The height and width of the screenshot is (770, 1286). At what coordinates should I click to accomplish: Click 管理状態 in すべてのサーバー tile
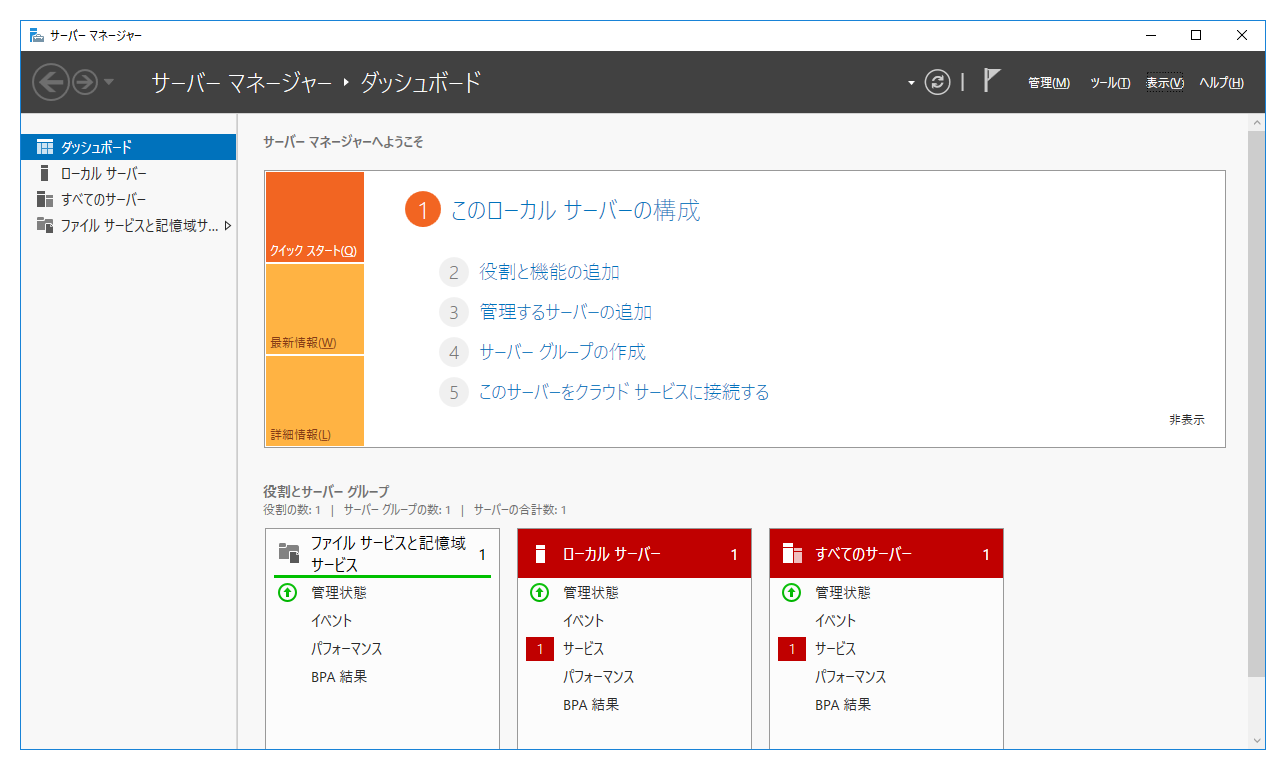point(843,593)
